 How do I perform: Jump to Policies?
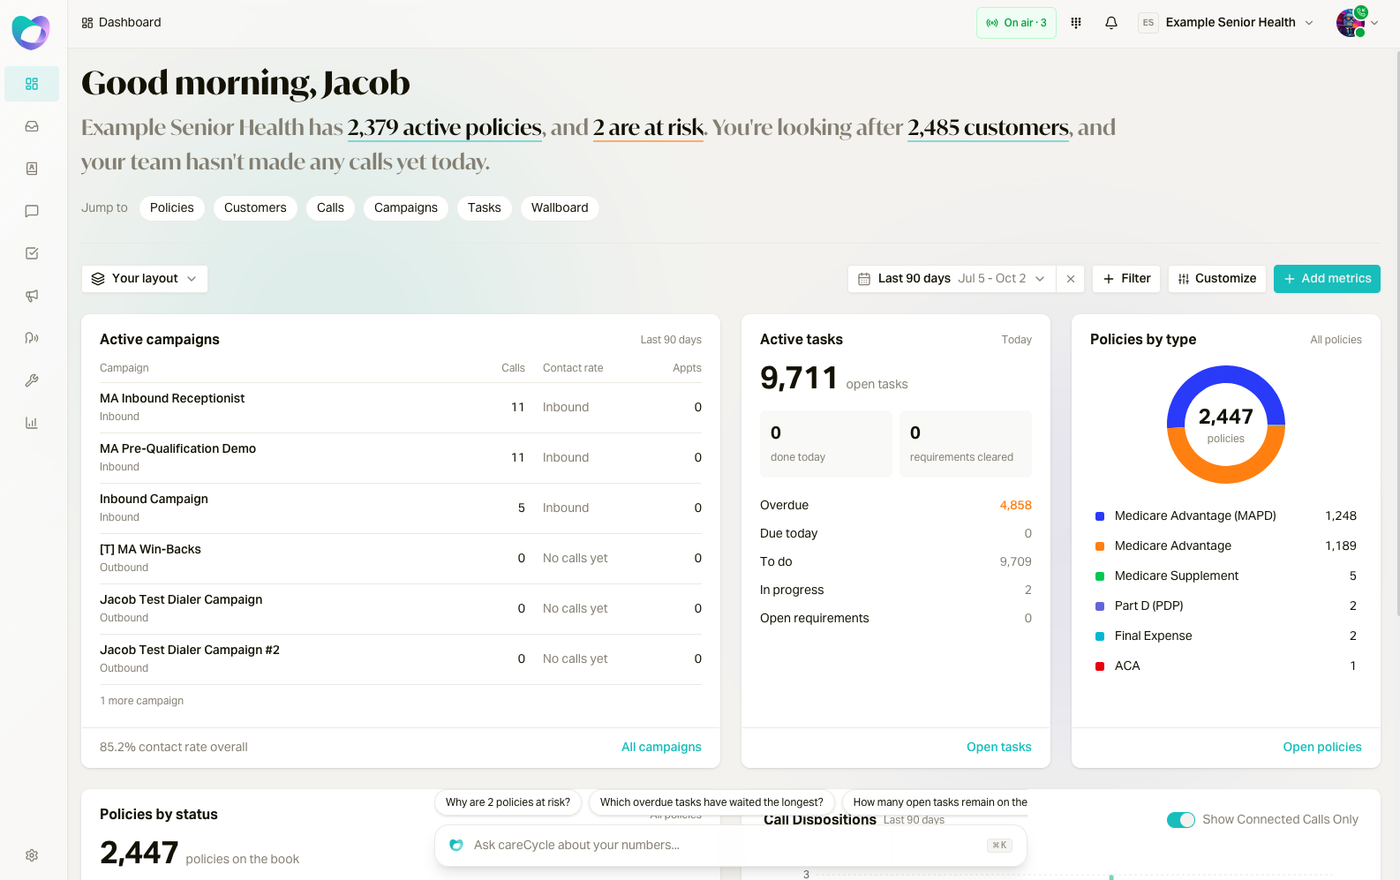(172, 208)
